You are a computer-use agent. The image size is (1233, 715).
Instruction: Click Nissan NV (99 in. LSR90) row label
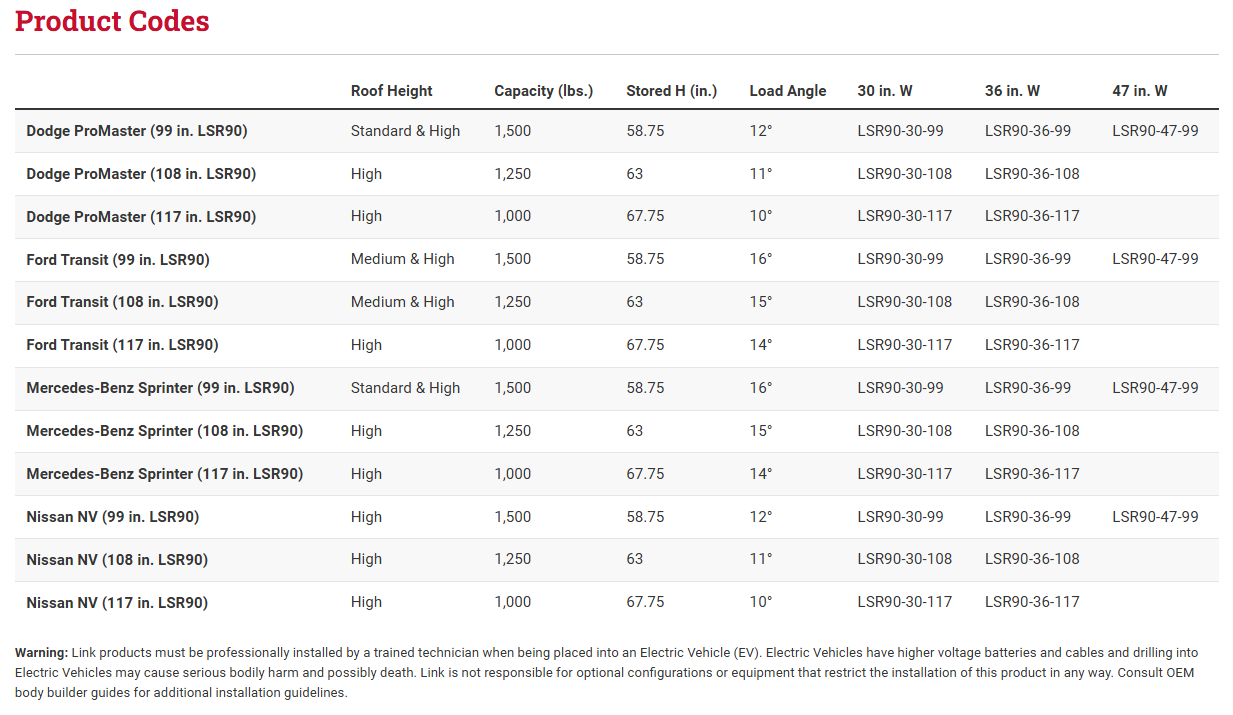113,517
